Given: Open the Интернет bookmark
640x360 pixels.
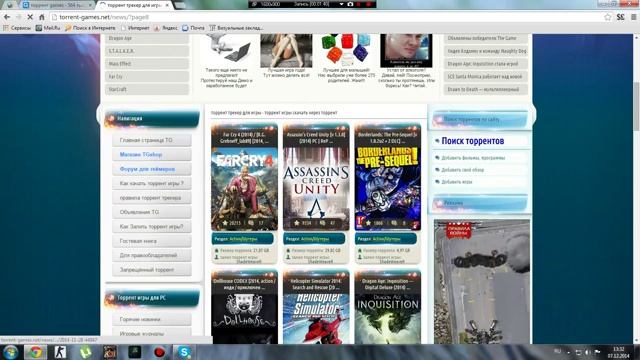Looking at the screenshot, I should [135, 28].
